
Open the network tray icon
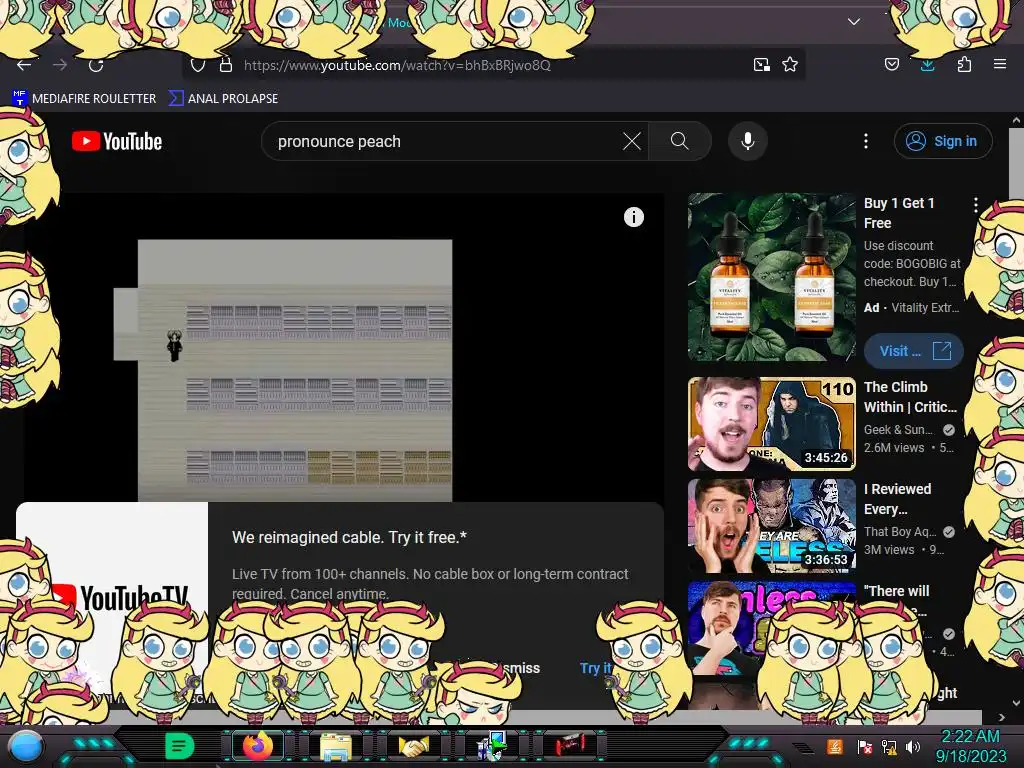coord(888,747)
